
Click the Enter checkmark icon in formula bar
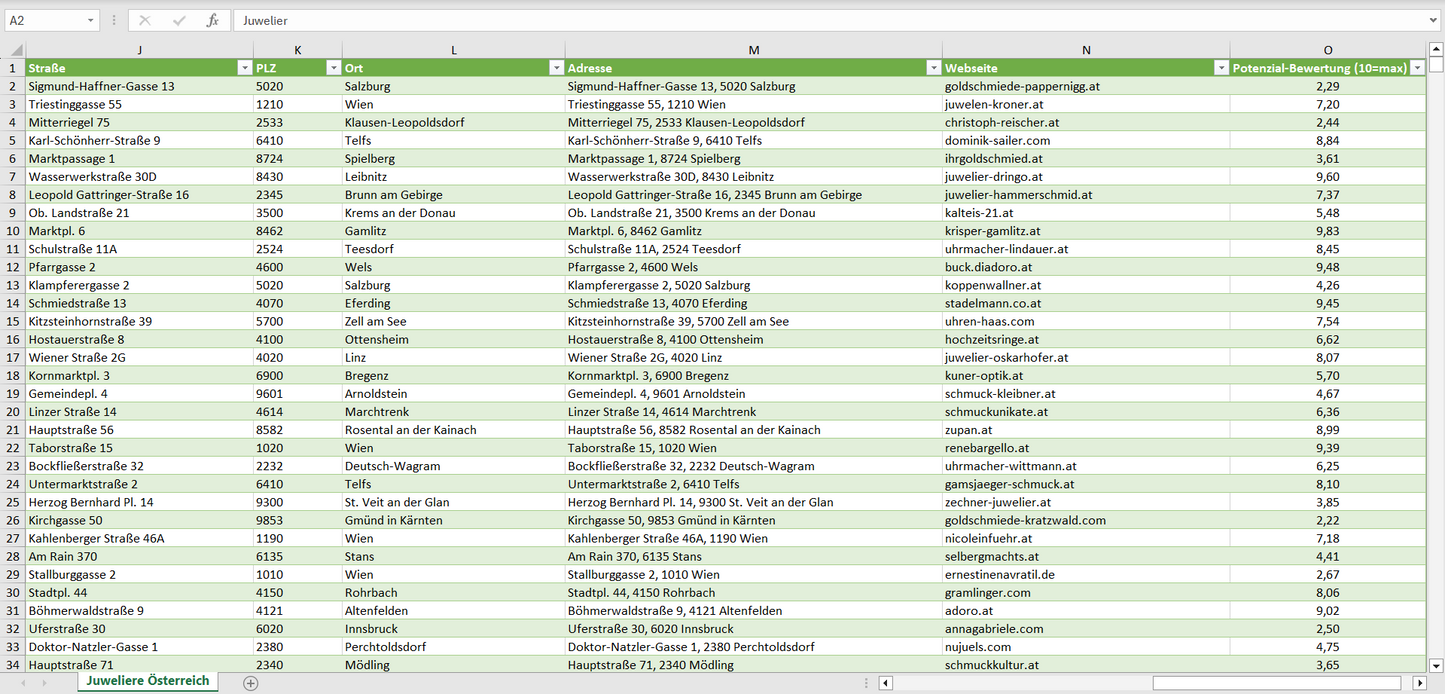179,20
